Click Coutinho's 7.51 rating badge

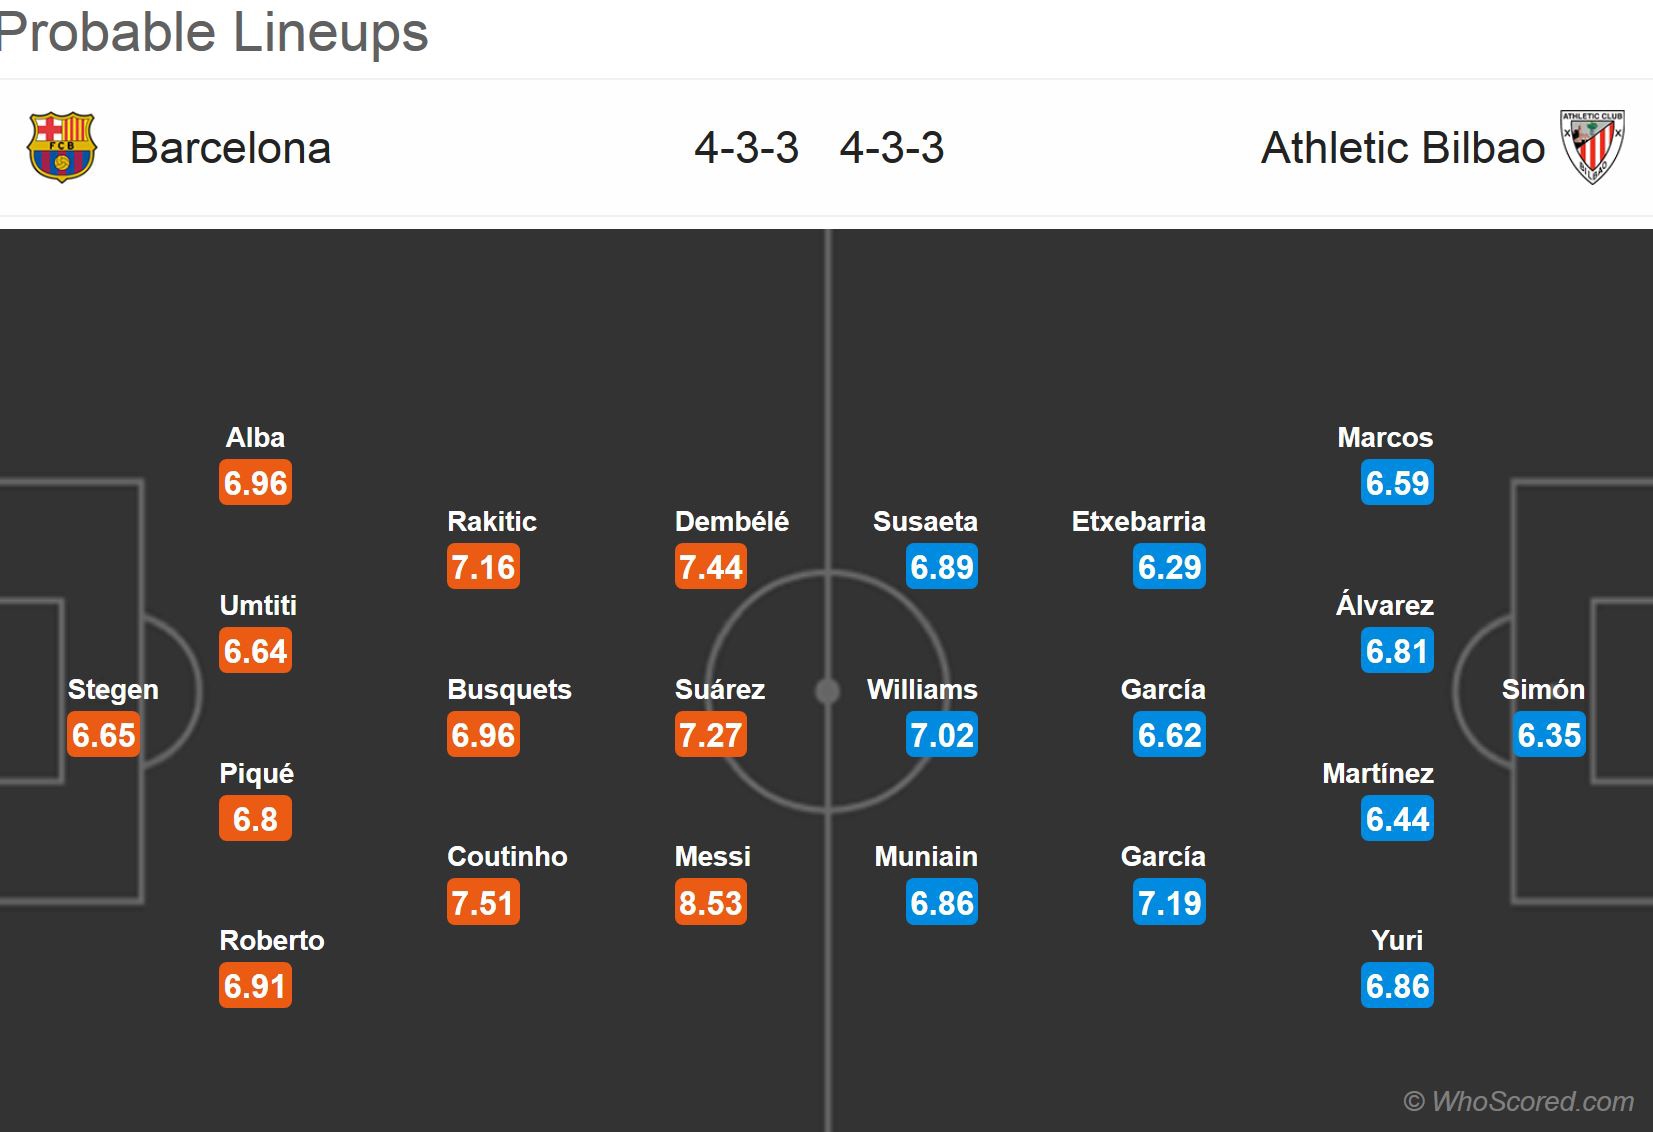483,902
